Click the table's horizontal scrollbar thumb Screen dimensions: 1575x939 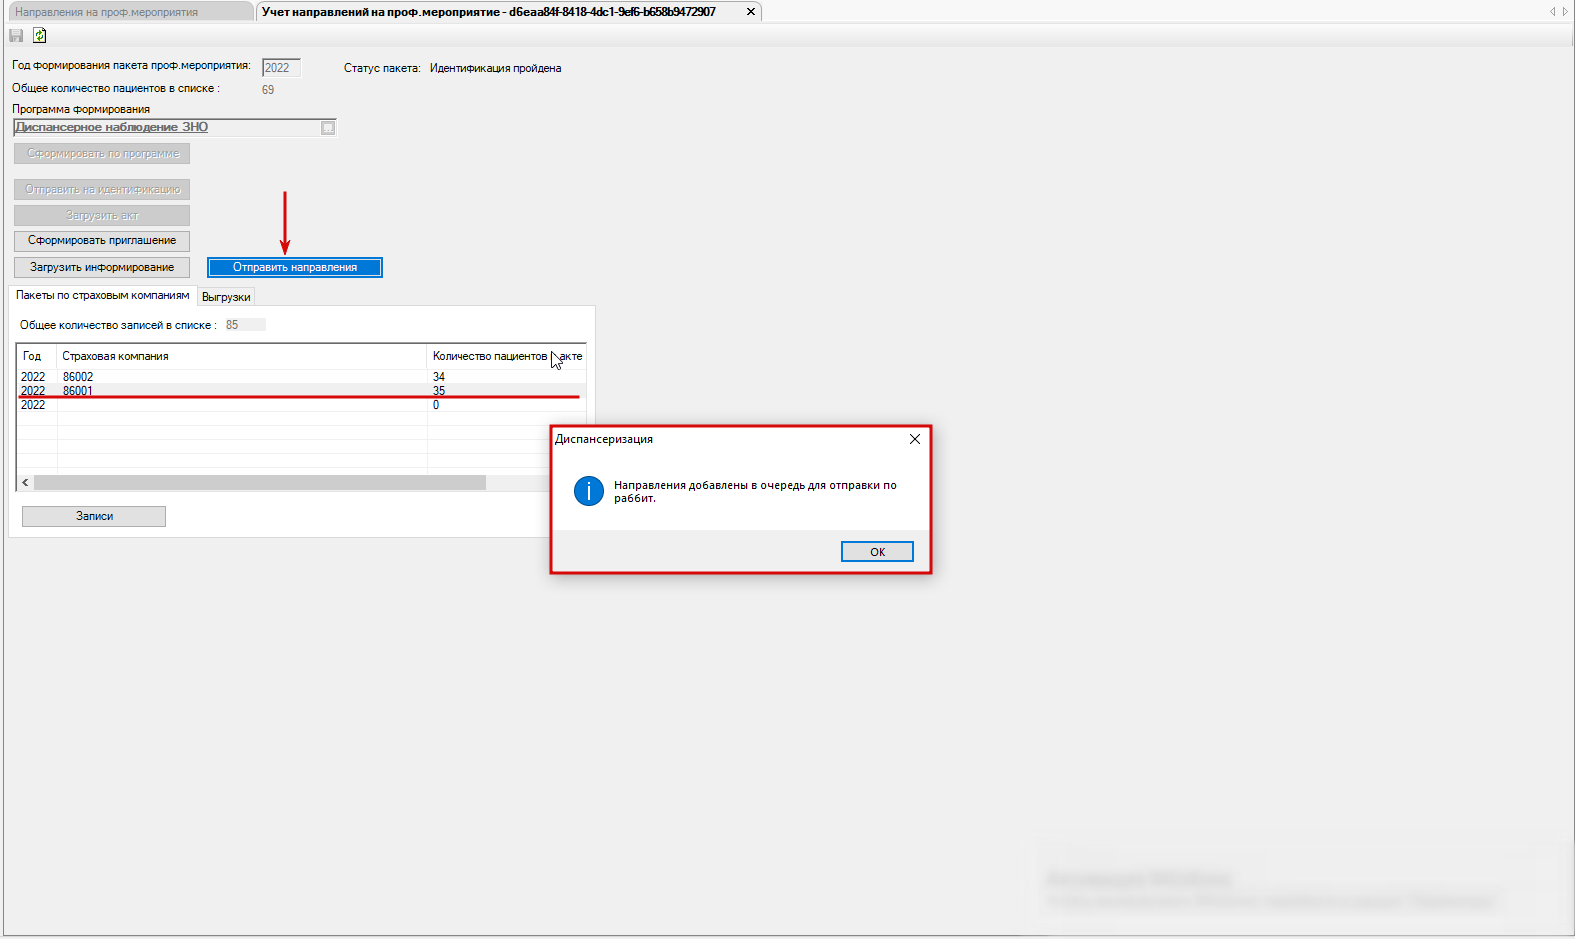tap(260, 483)
